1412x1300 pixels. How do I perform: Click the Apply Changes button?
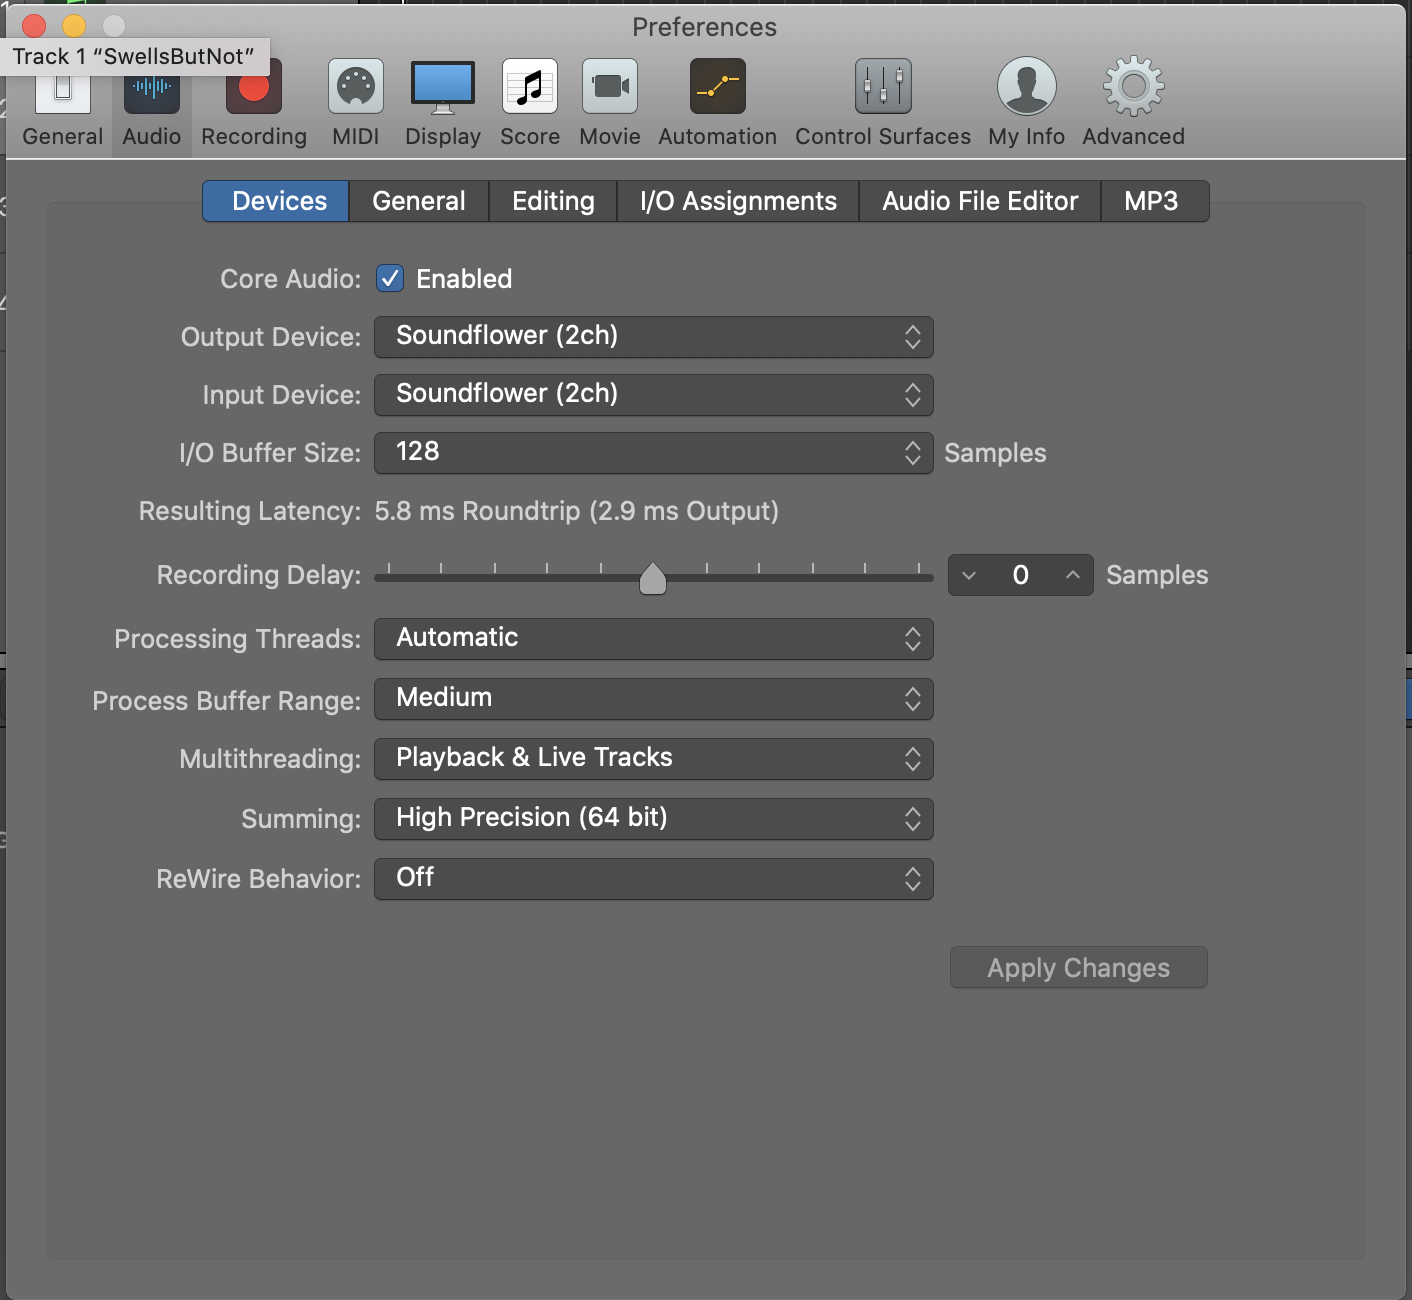[x=1079, y=967]
